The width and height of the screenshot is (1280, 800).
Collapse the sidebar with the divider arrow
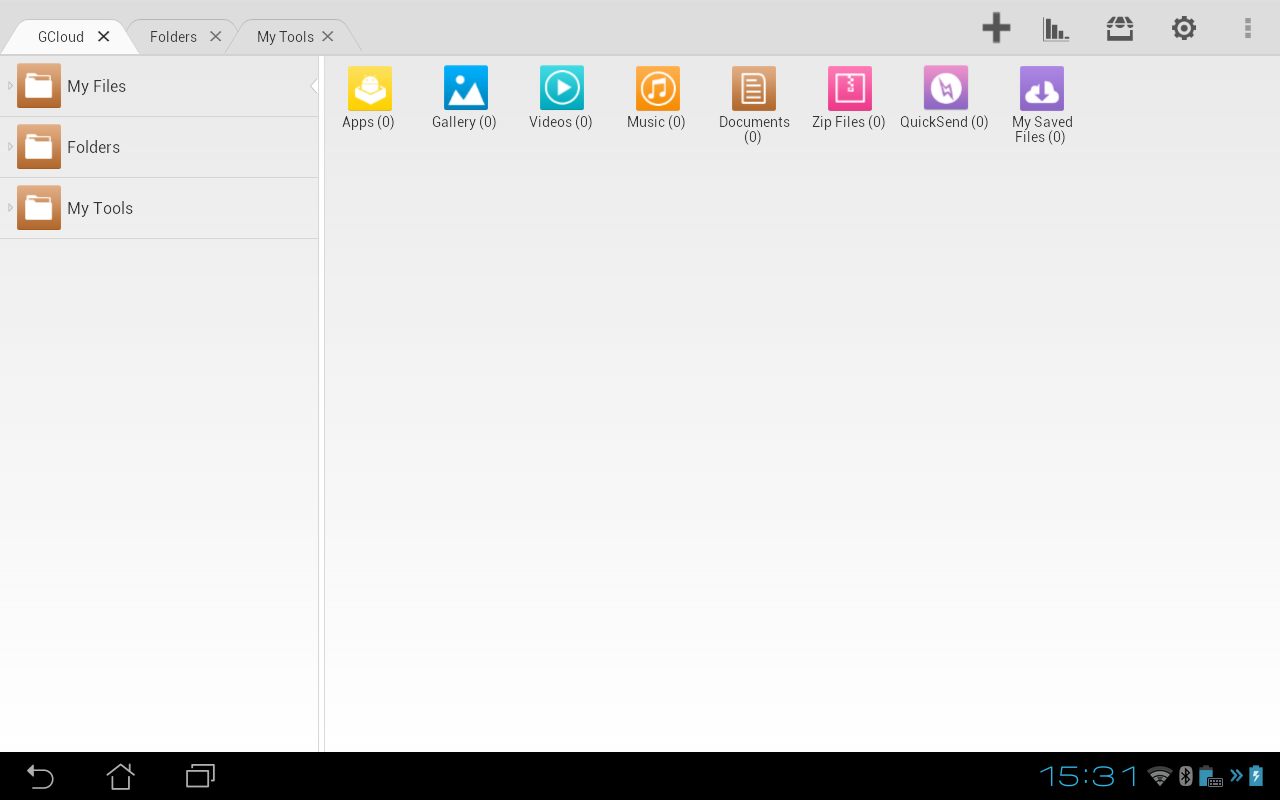click(315, 86)
